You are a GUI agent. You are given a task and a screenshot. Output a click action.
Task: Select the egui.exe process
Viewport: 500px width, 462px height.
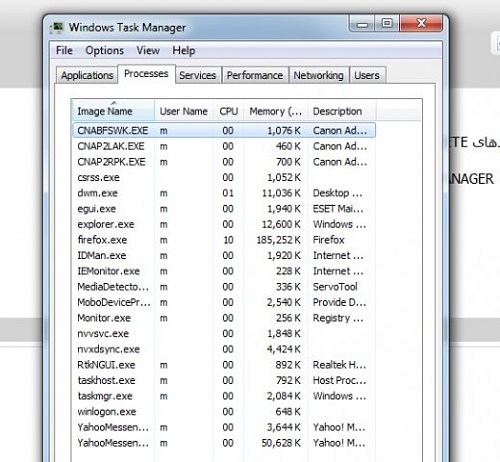click(x=224, y=209)
